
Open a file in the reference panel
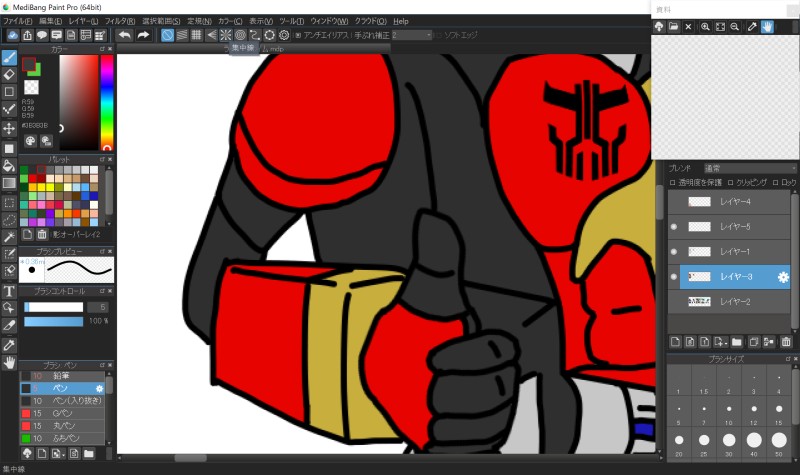point(673,27)
